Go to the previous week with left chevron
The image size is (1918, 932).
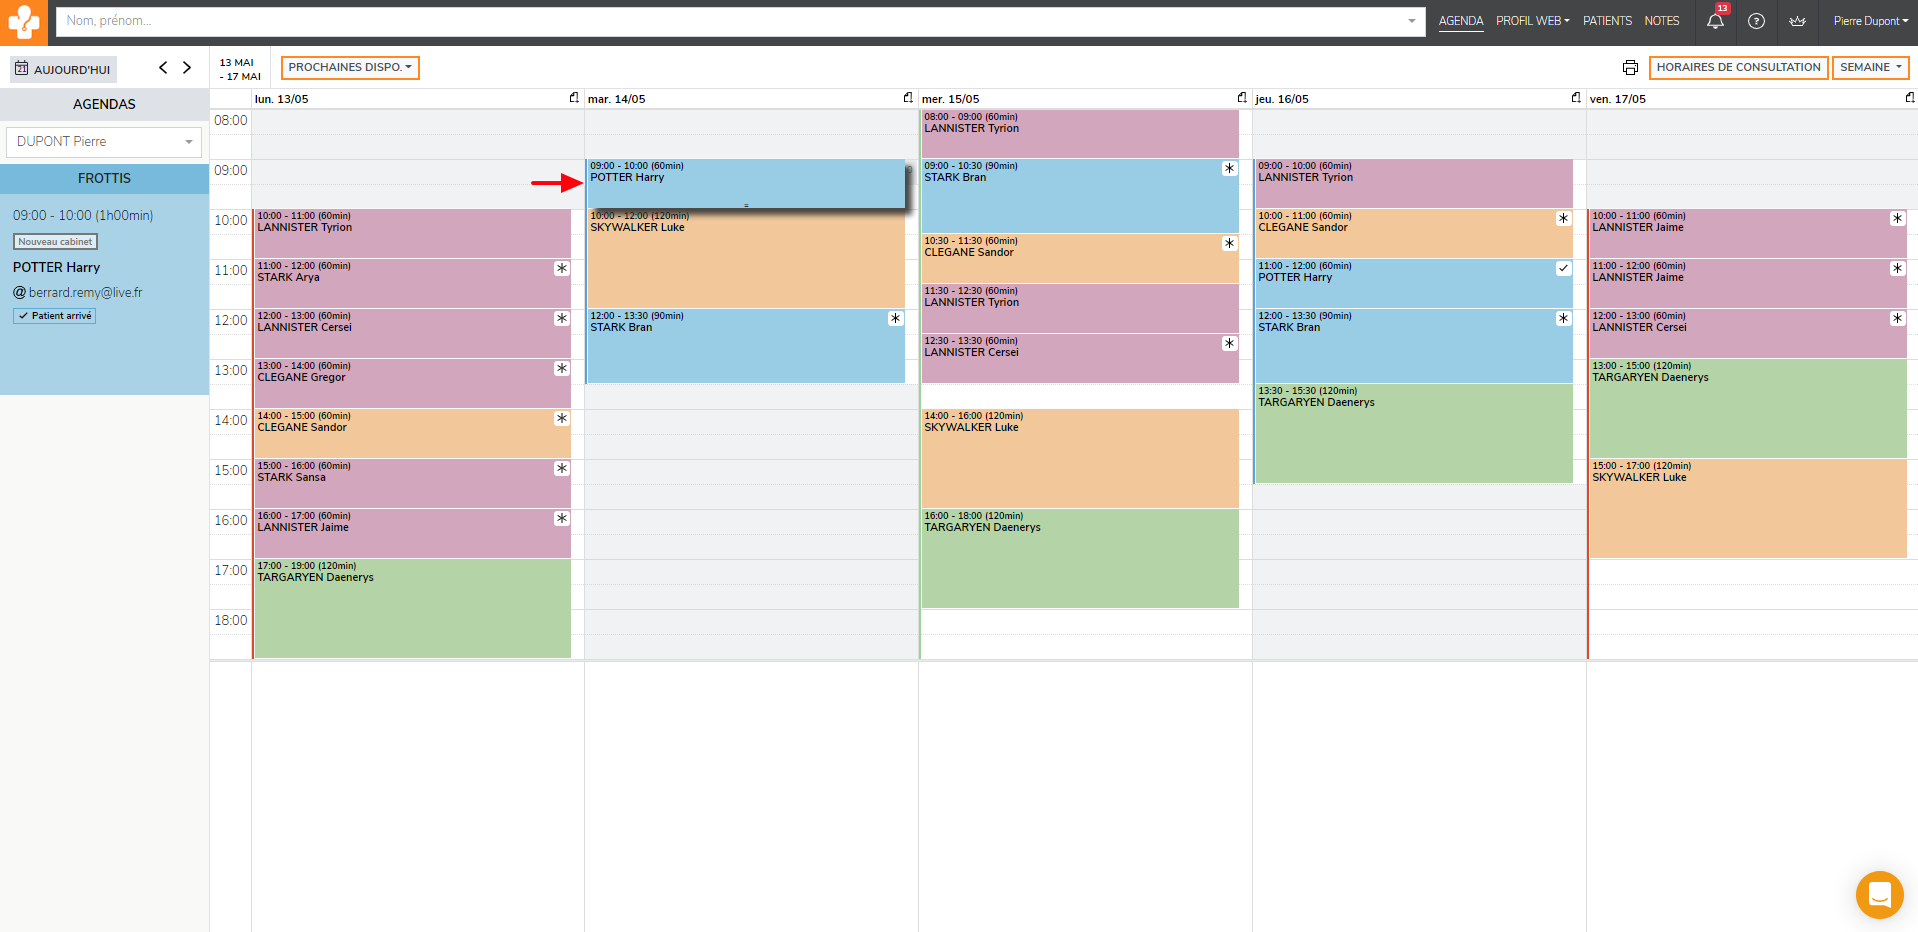[163, 68]
